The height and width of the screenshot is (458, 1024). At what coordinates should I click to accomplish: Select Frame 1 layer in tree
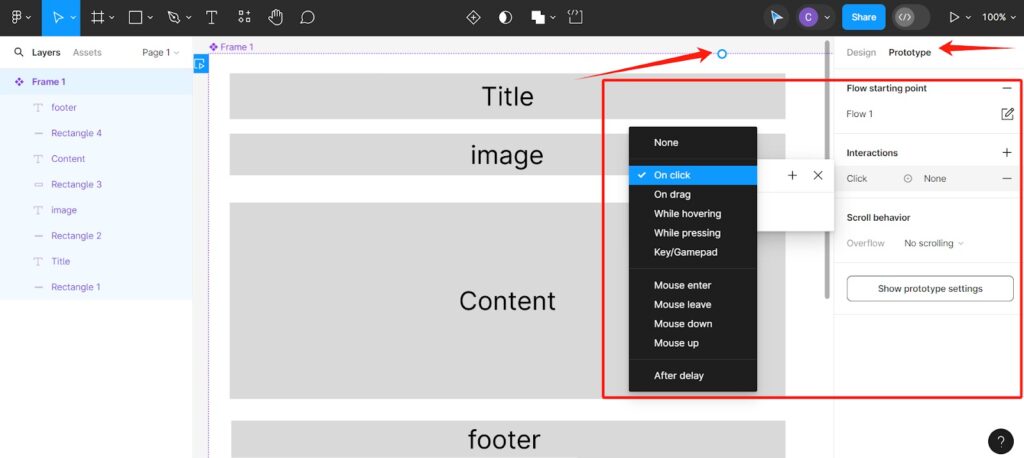pos(96,82)
